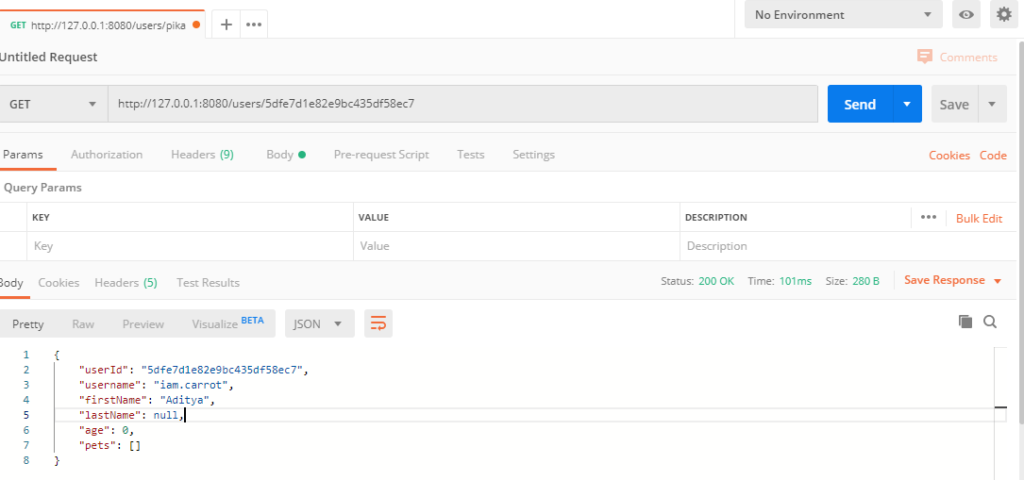1024x480 pixels.
Task: Search the response with magnifier icon
Action: [x=990, y=321]
